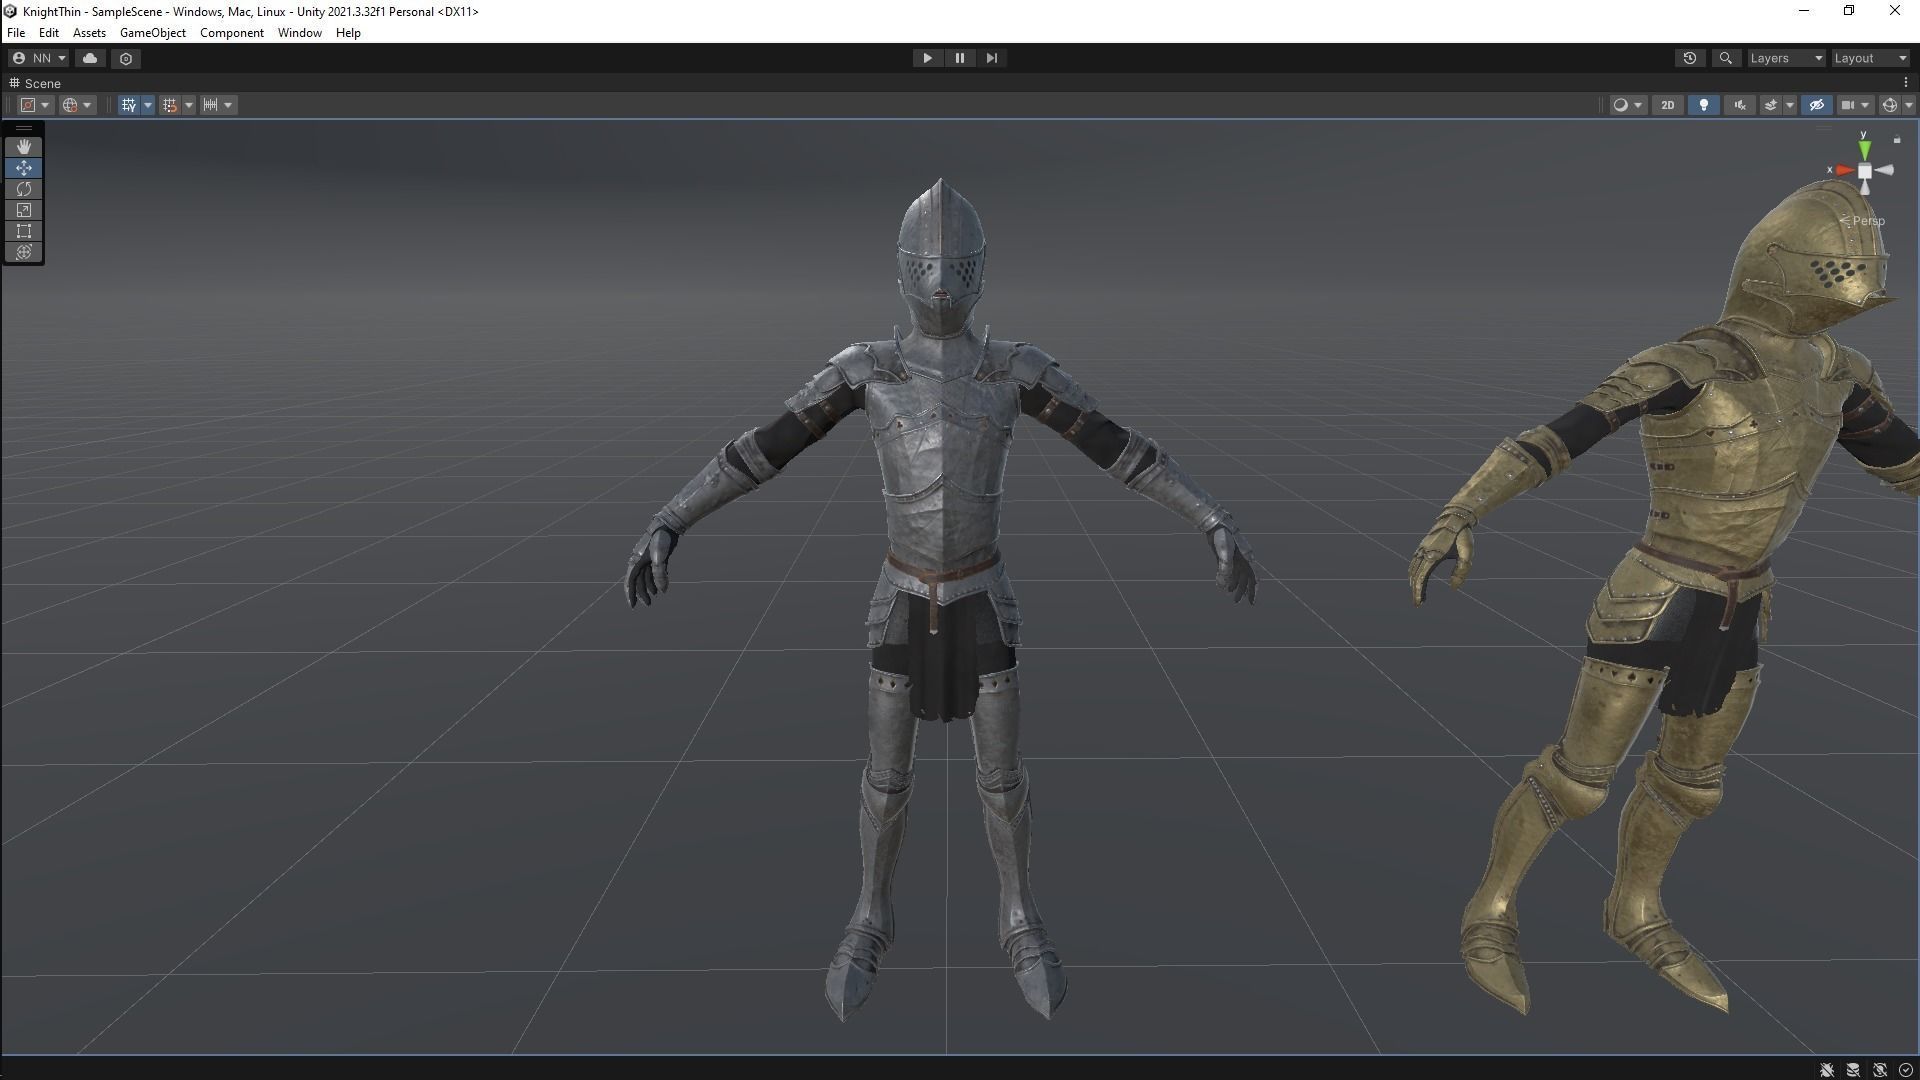Toggle scene effects skybox and fog button
The image size is (1920, 1080).
1770,105
